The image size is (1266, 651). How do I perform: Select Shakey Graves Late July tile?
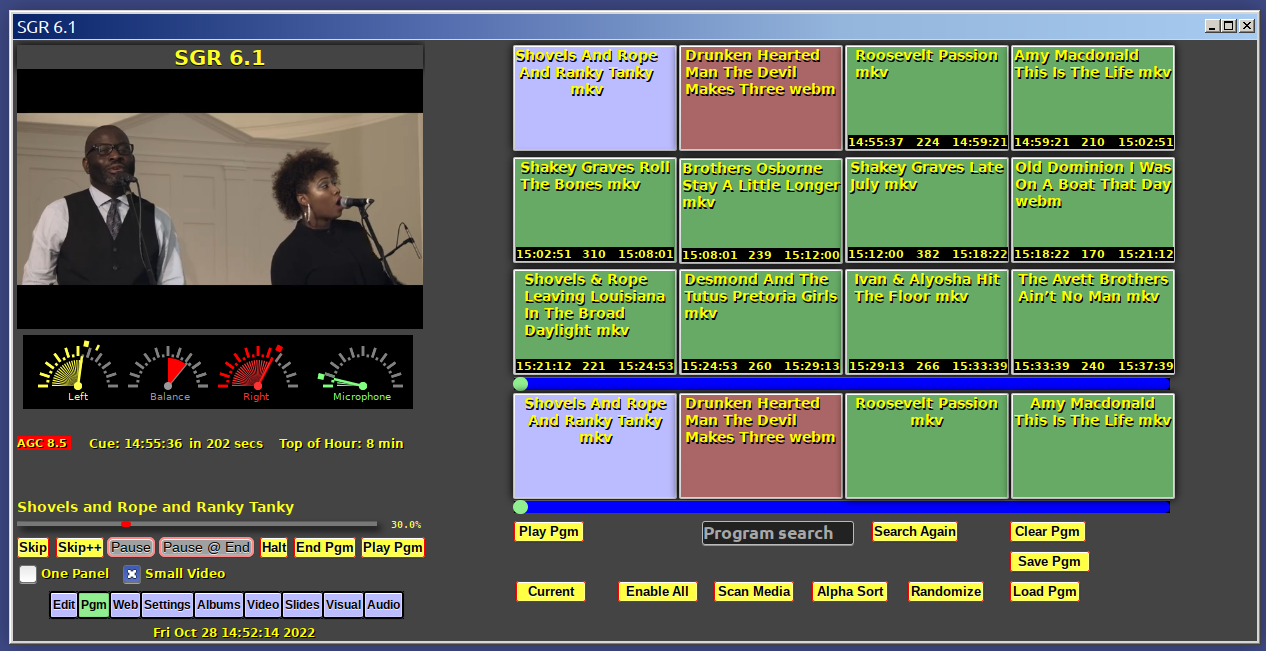coord(927,210)
